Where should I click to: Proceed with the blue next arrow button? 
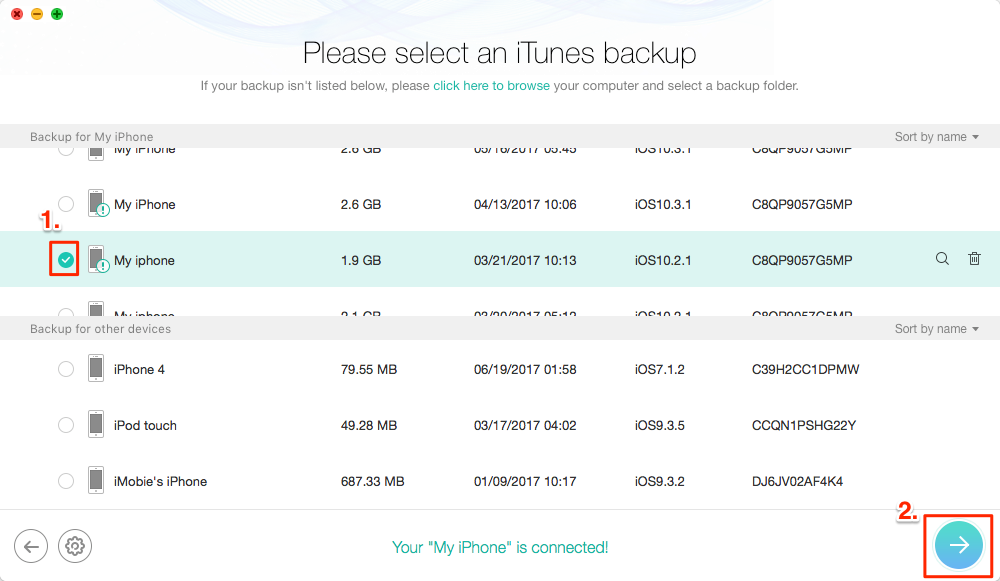958,545
